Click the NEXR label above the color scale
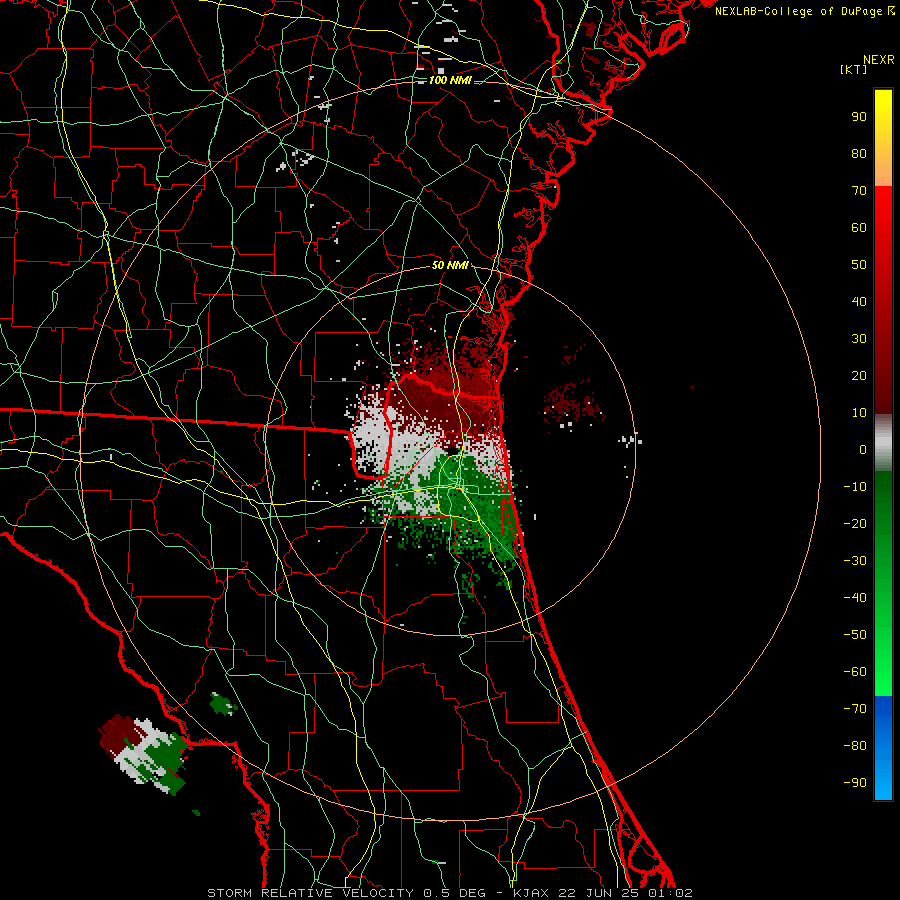Viewport: 900px width, 900px height. click(x=878, y=60)
